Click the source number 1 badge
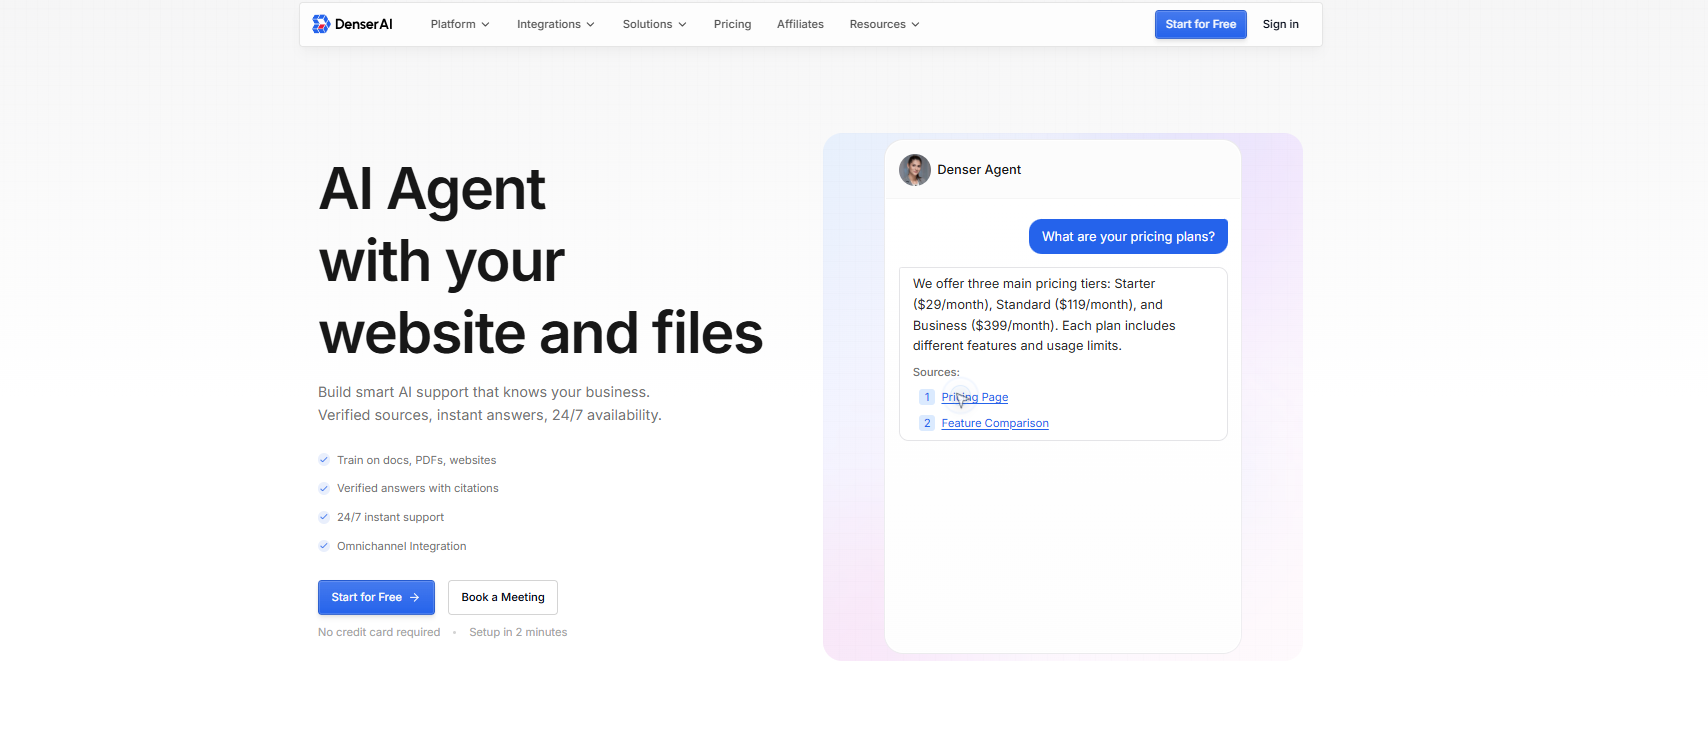This screenshot has height=738, width=1708. (x=927, y=397)
